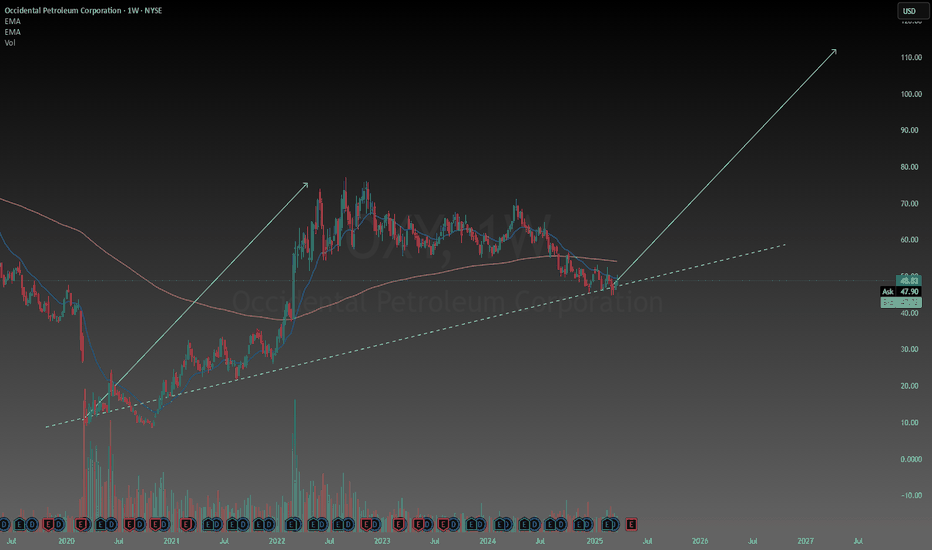Open the USD currency selector
This screenshot has height=550, width=932.
[x=913, y=11]
